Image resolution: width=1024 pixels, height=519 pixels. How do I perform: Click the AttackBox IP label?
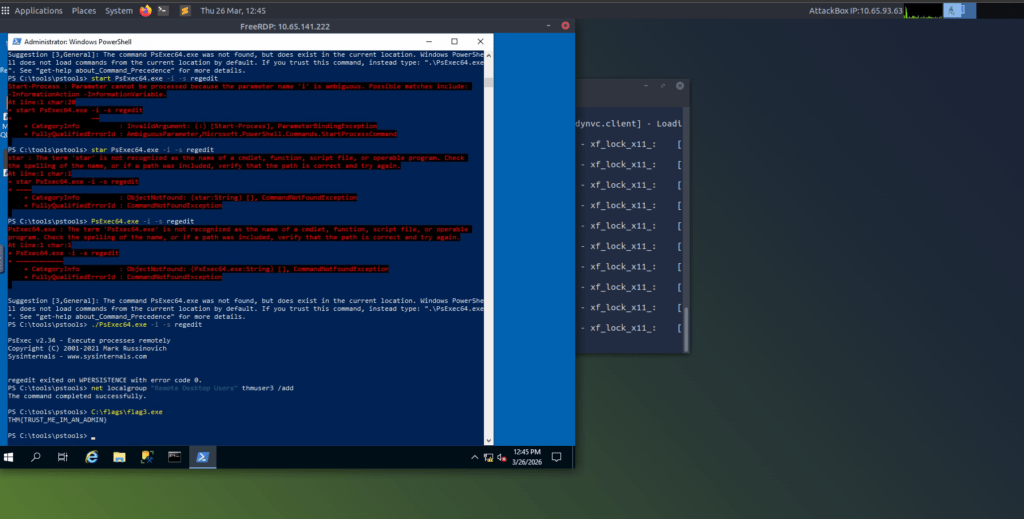856,10
